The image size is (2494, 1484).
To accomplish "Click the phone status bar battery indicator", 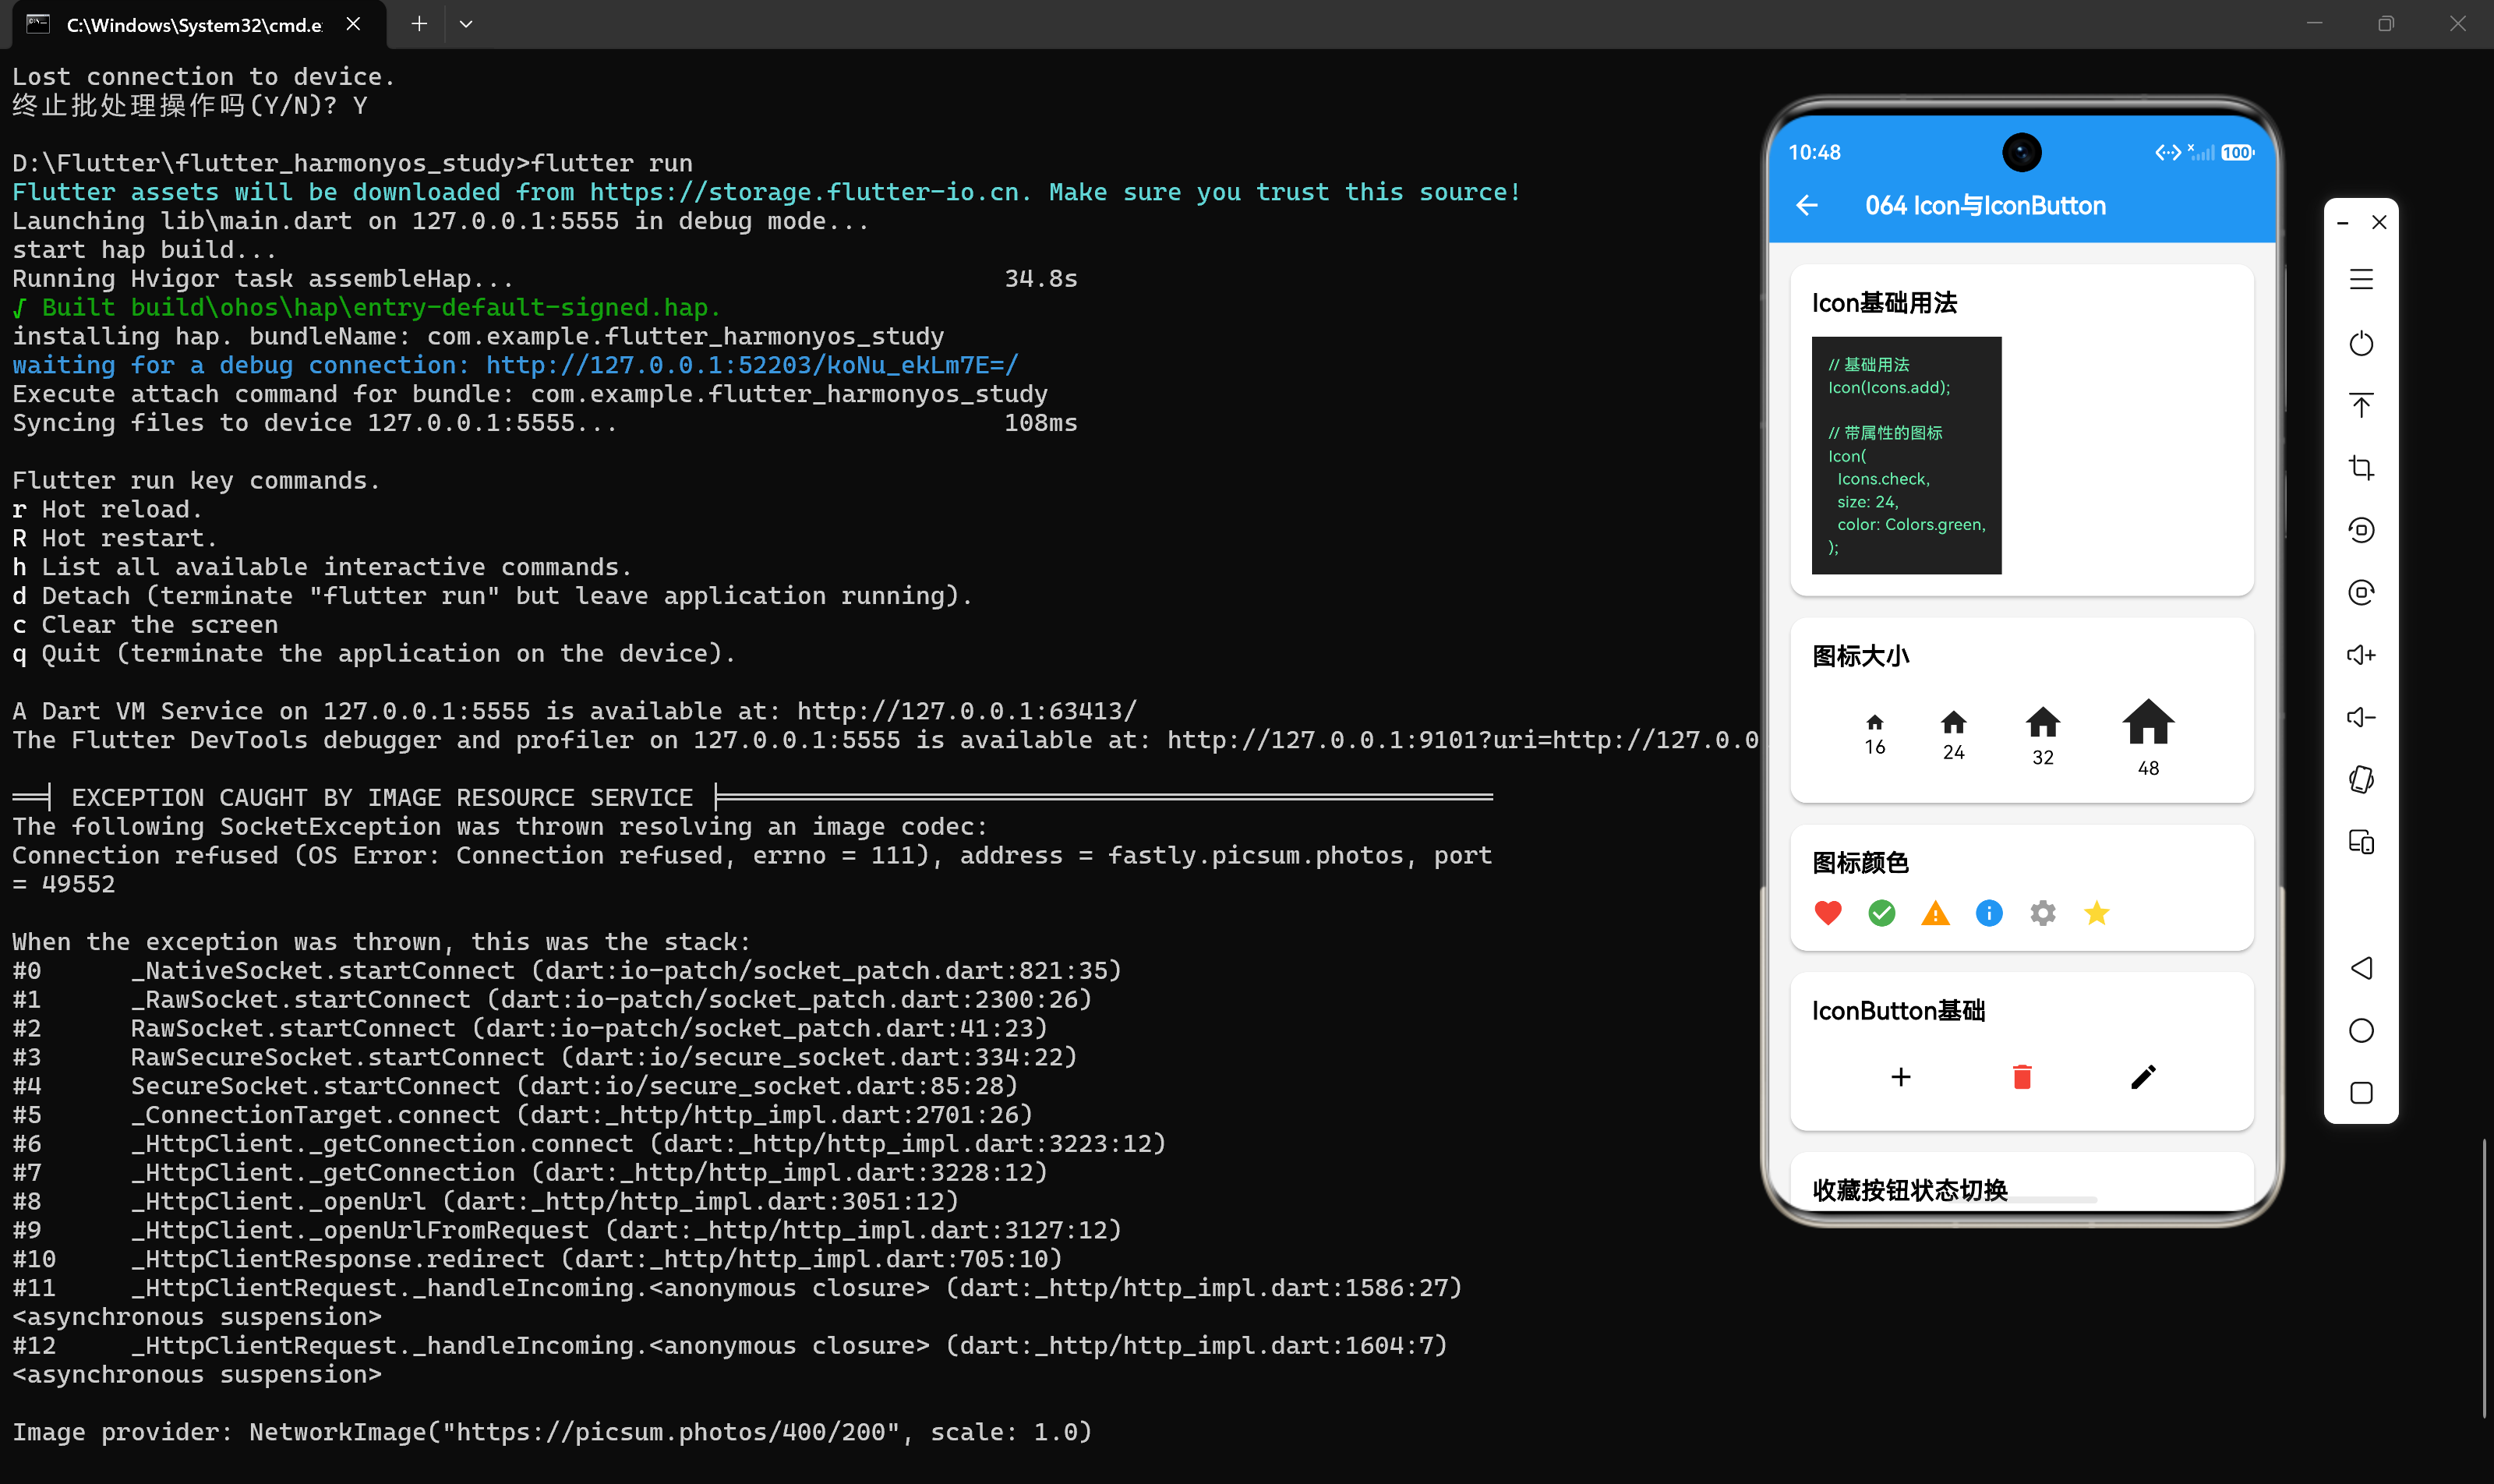I will coord(2237,153).
